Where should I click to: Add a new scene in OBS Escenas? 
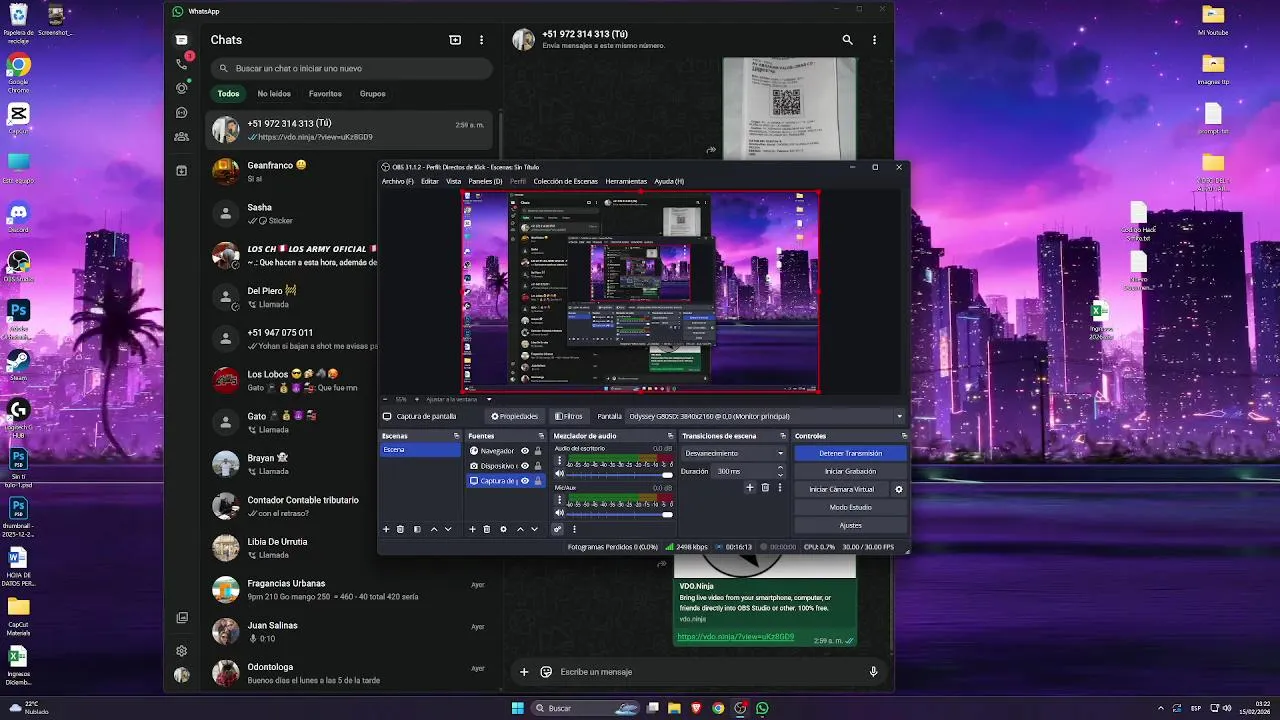pyautogui.click(x=386, y=529)
